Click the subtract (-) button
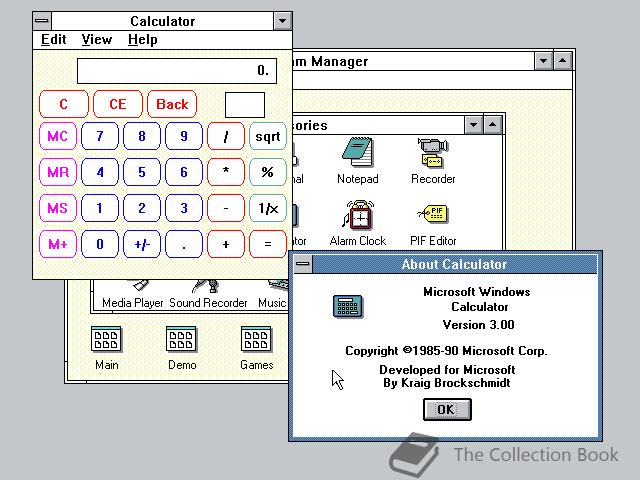Image resolution: width=640 pixels, height=480 pixels. click(x=226, y=208)
